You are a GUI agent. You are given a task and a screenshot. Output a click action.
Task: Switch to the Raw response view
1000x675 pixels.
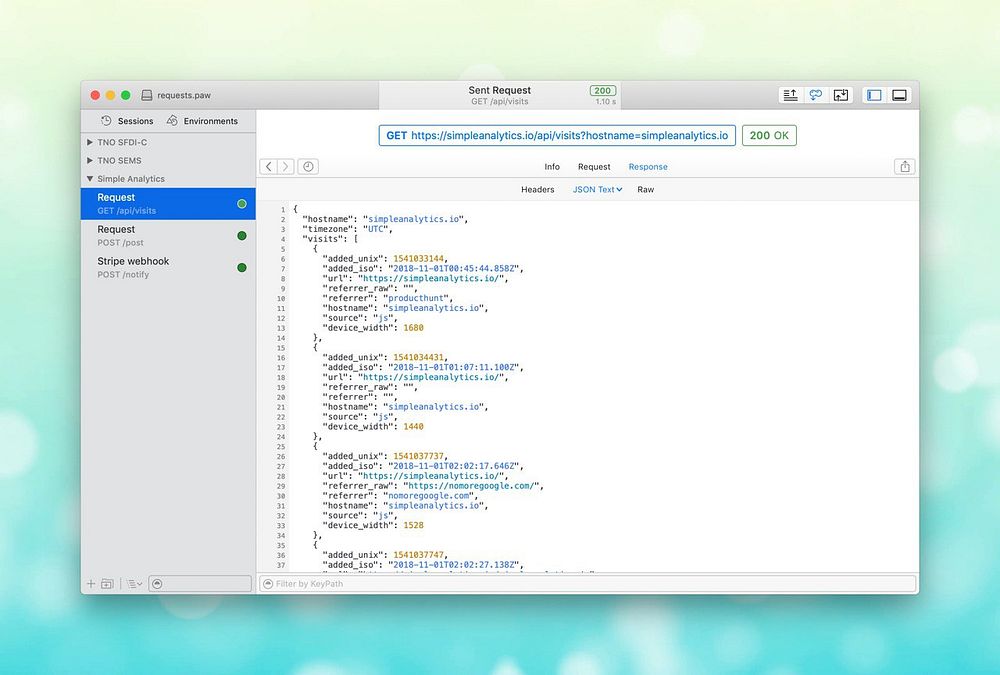tap(646, 189)
